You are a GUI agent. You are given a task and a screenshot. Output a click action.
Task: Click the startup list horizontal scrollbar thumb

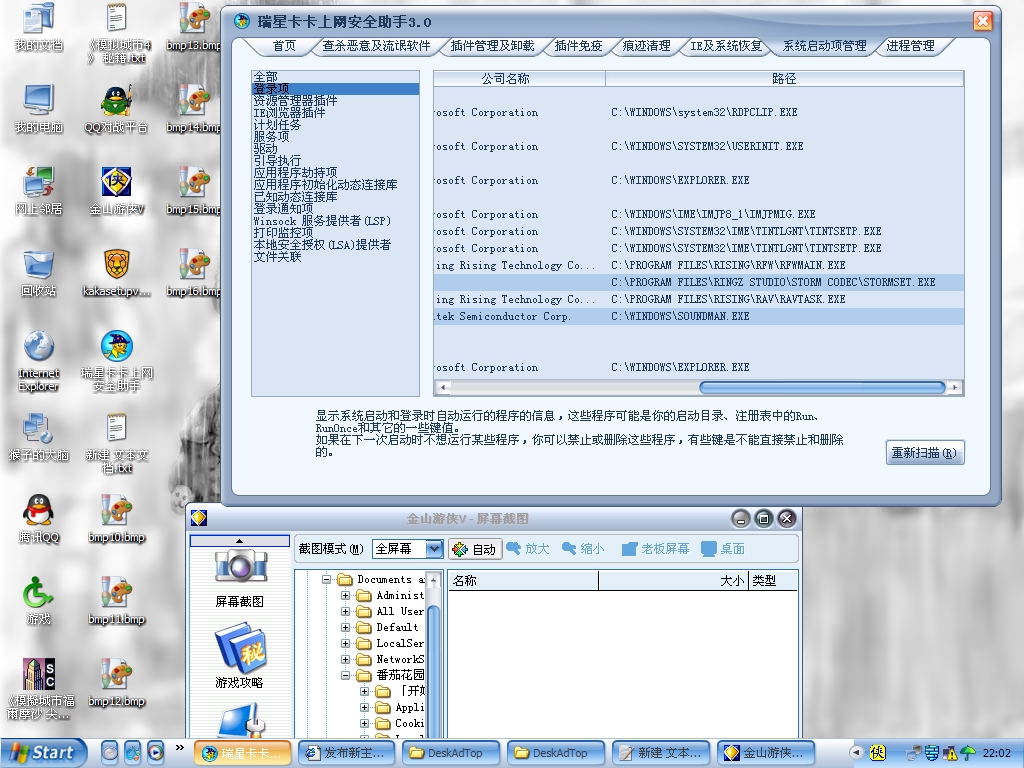822,387
